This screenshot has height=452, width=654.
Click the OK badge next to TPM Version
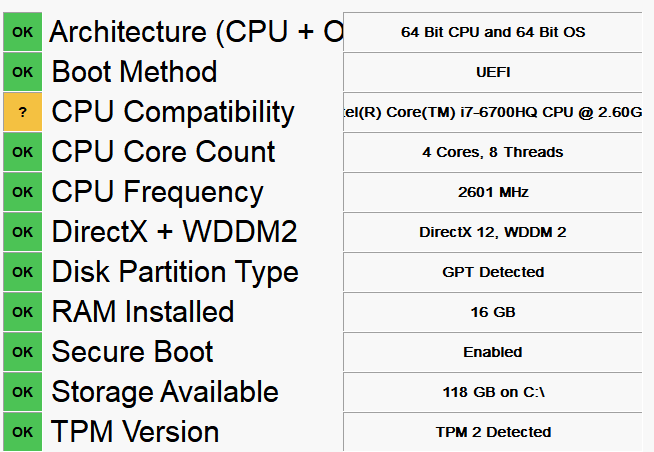pos(23,432)
